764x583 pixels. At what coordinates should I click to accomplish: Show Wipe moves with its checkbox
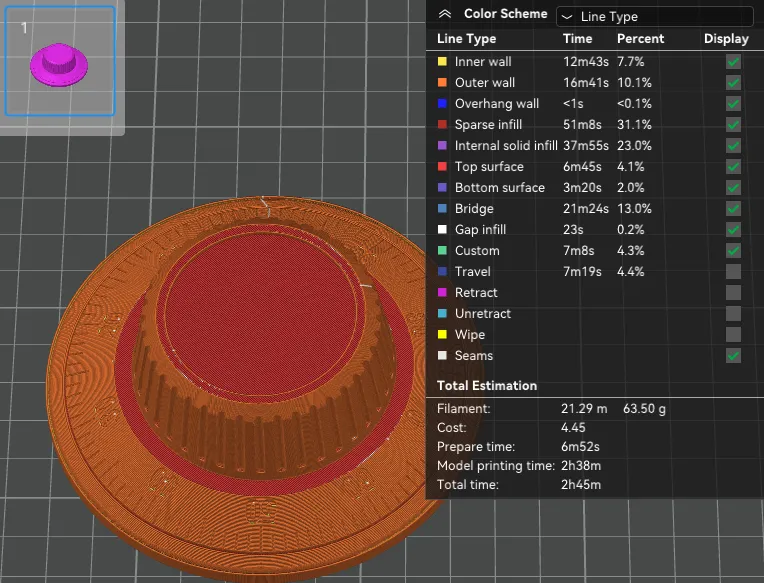pyautogui.click(x=733, y=334)
